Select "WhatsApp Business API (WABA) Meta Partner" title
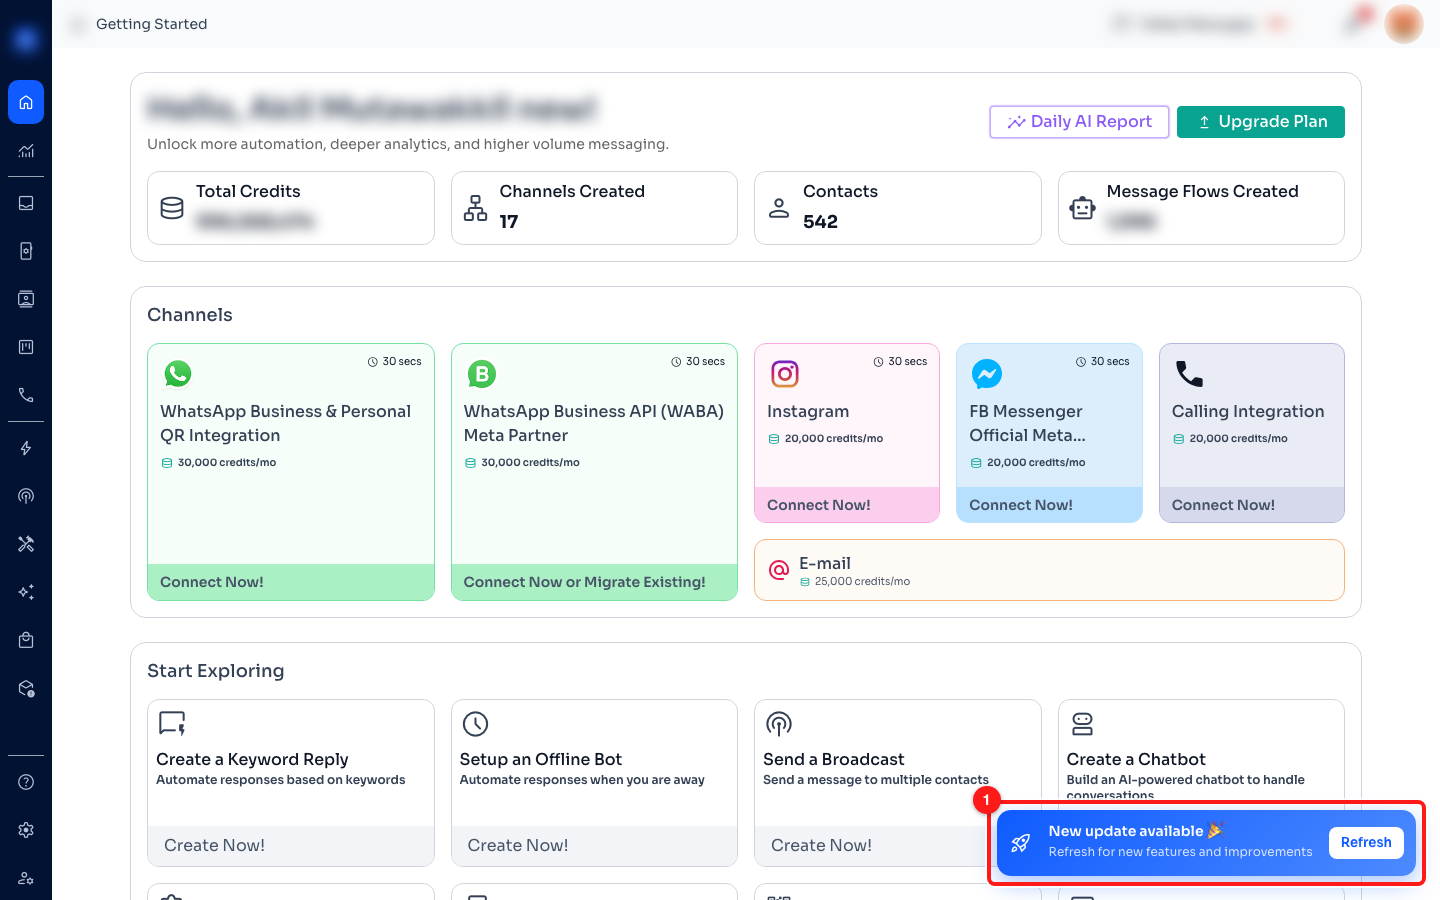The image size is (1440, 900). [594, 423]
